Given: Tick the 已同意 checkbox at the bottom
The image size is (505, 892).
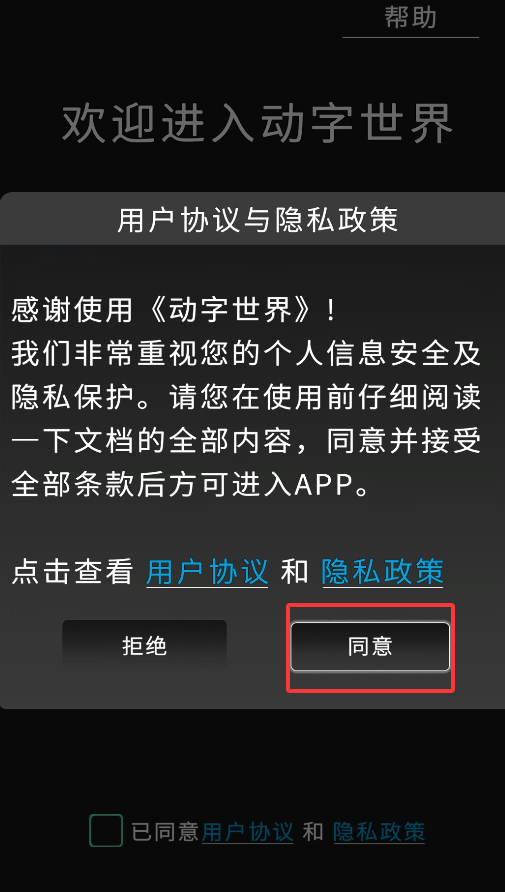Looking at the screenshot, I should [106, 831].
